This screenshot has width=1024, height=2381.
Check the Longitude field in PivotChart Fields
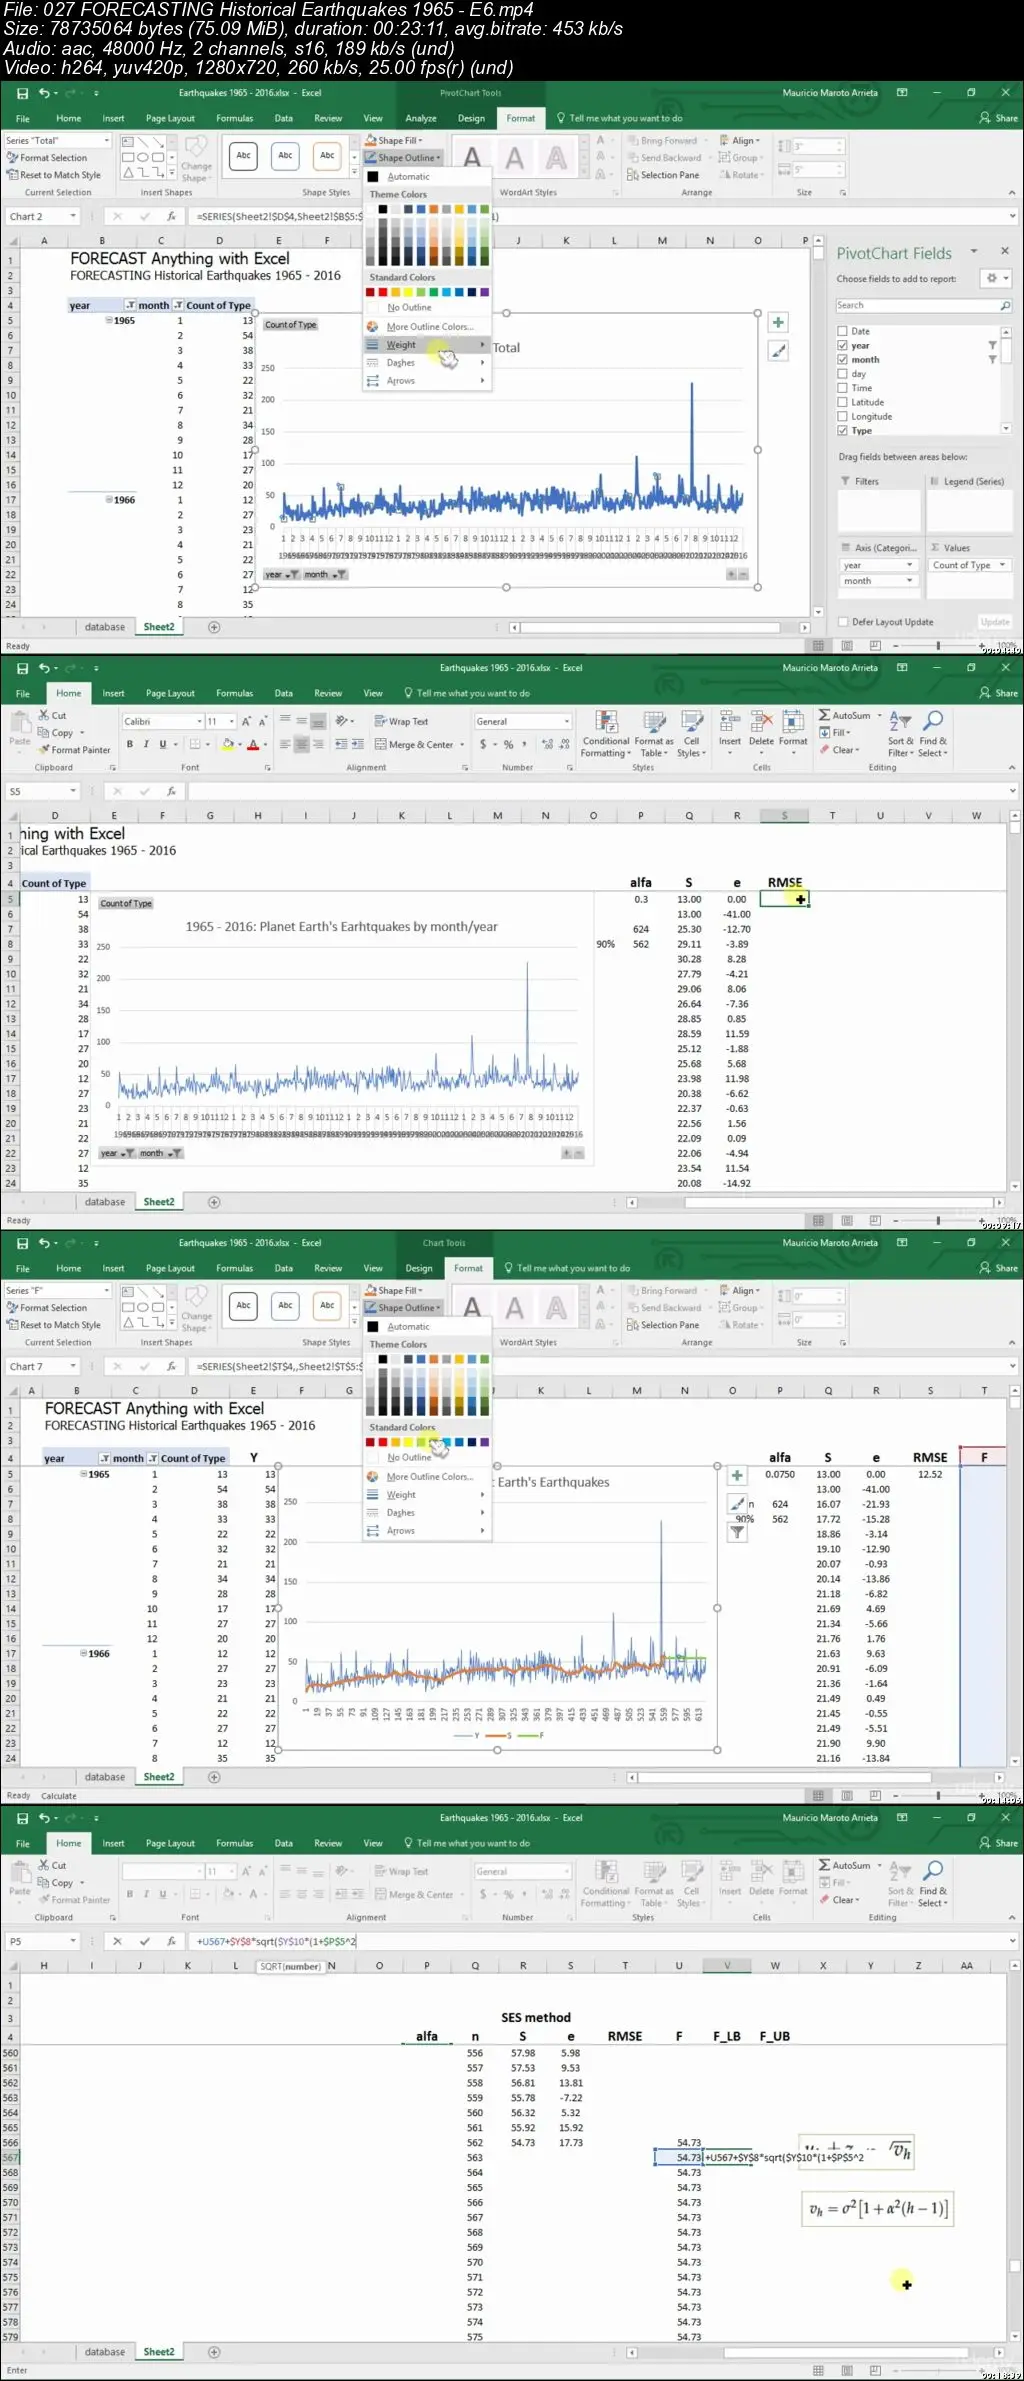(x=842, y=417)
